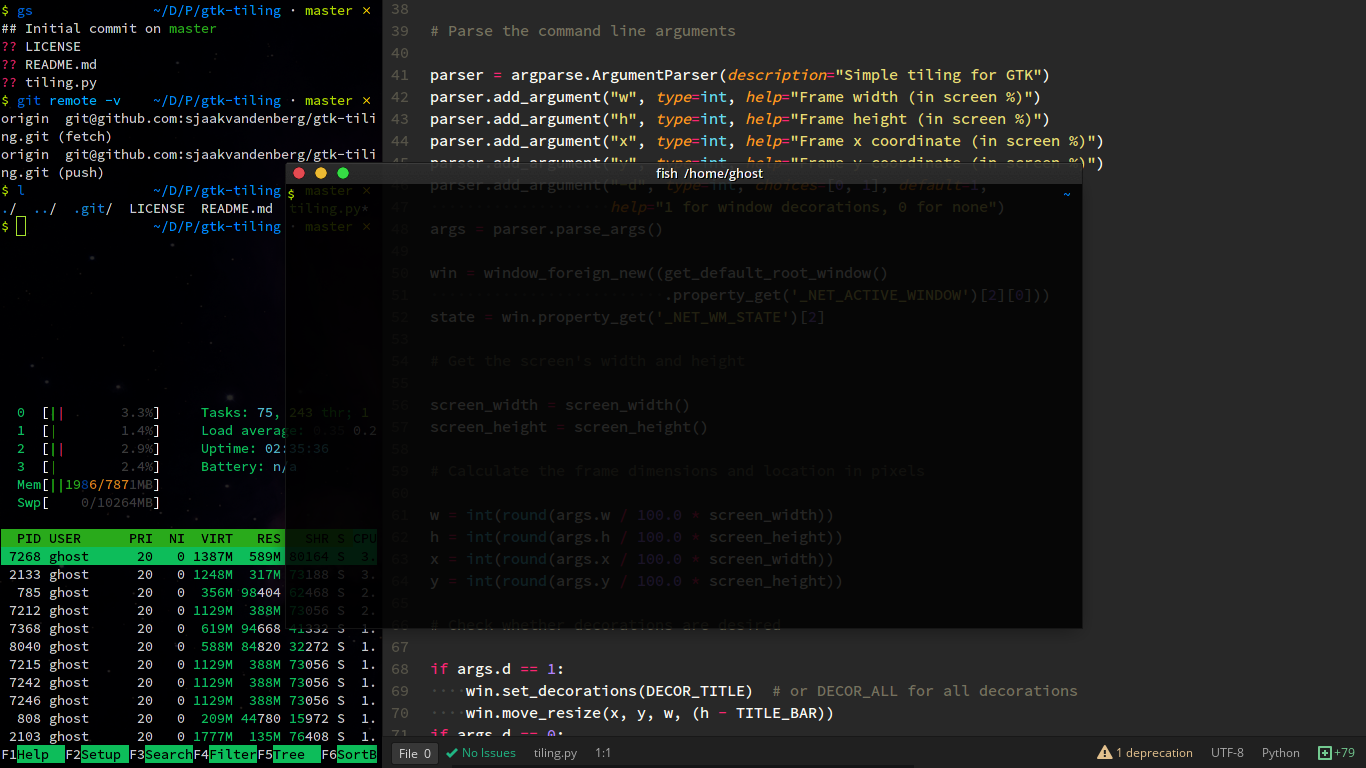This screenshot has width=1366, height=768.
Task: Select htop process row with PID 2103
Action: (189, 737)
